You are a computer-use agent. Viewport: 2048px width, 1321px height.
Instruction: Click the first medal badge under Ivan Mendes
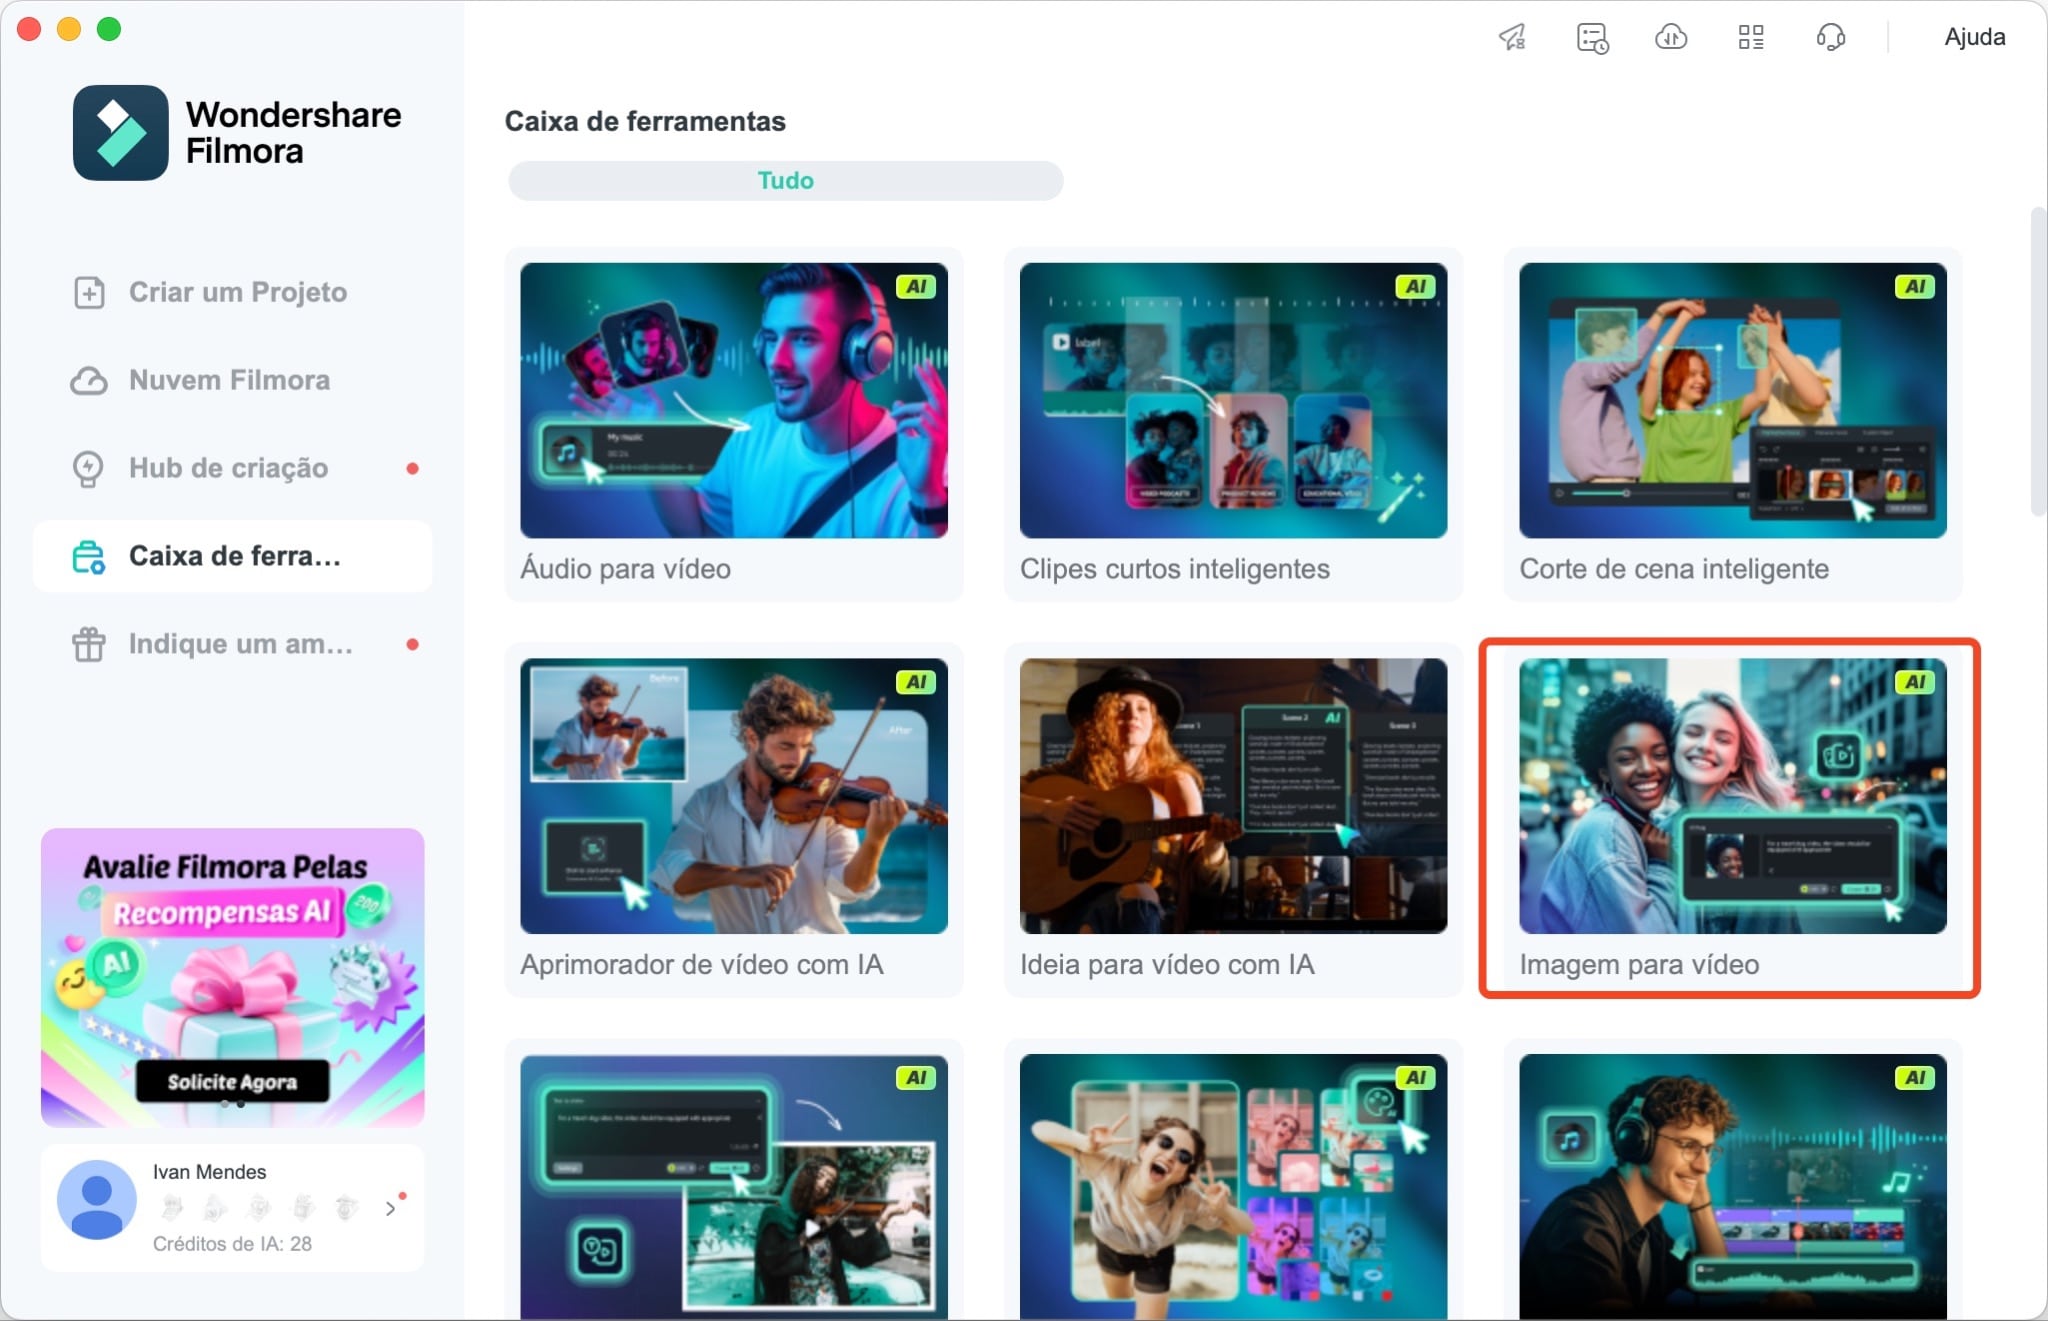tap(172, 1208)
